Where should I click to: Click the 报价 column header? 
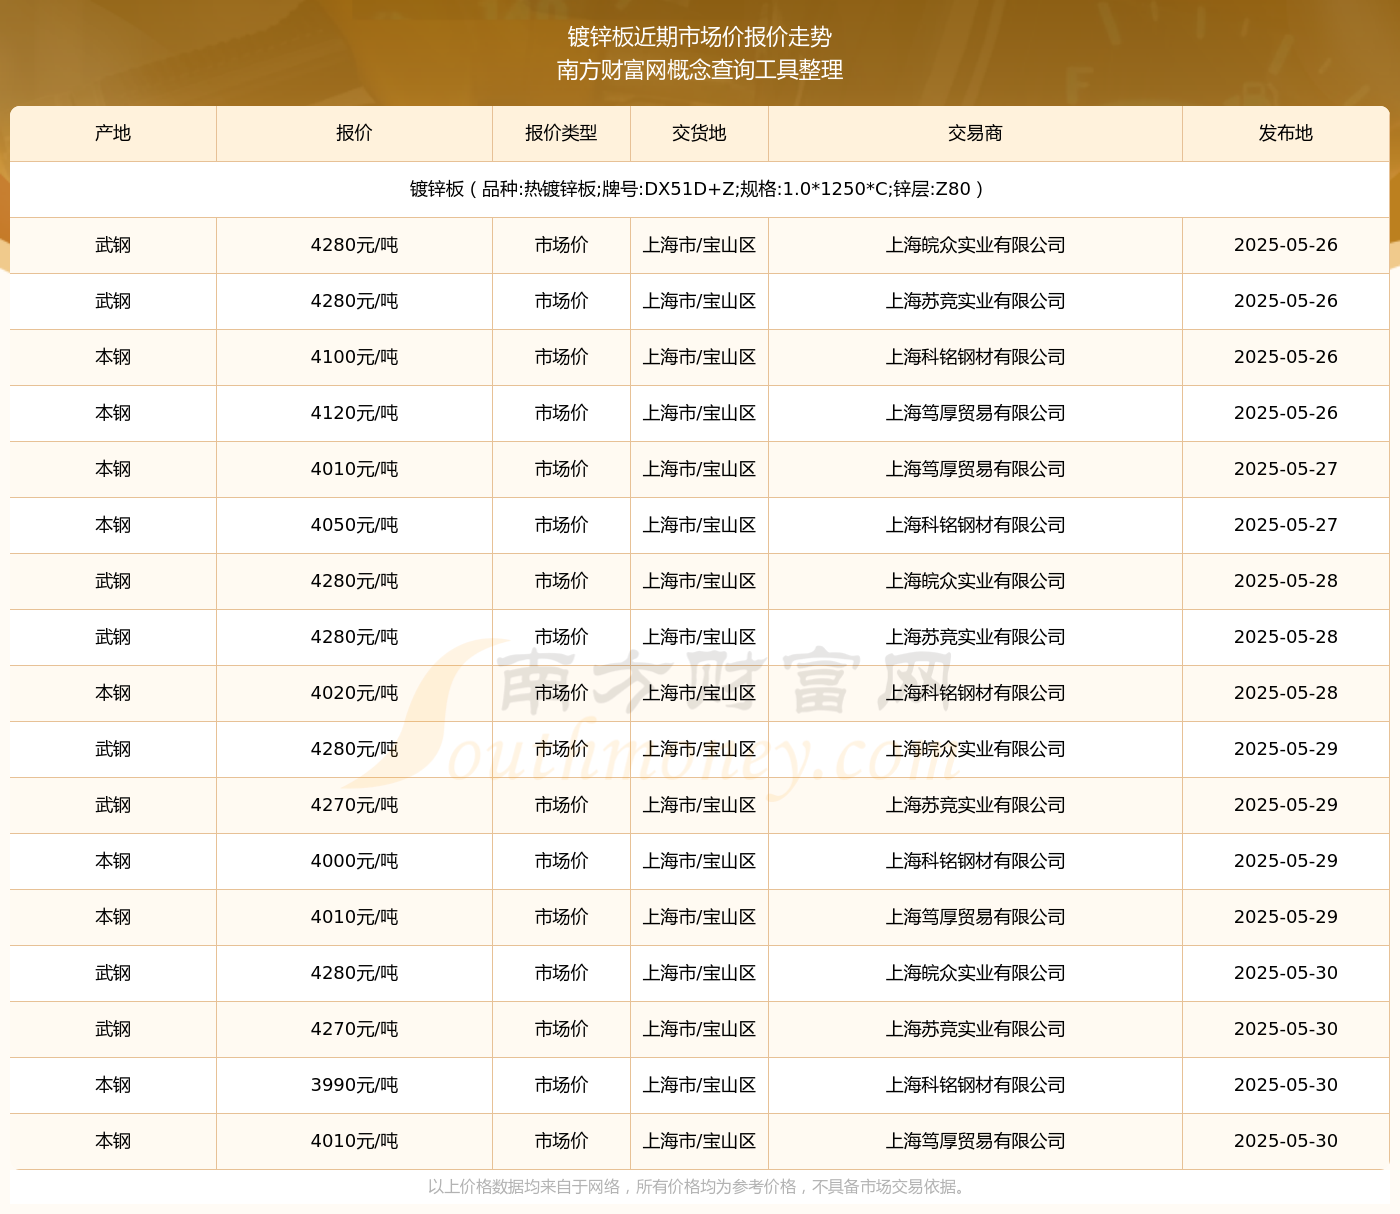point(354,133)
